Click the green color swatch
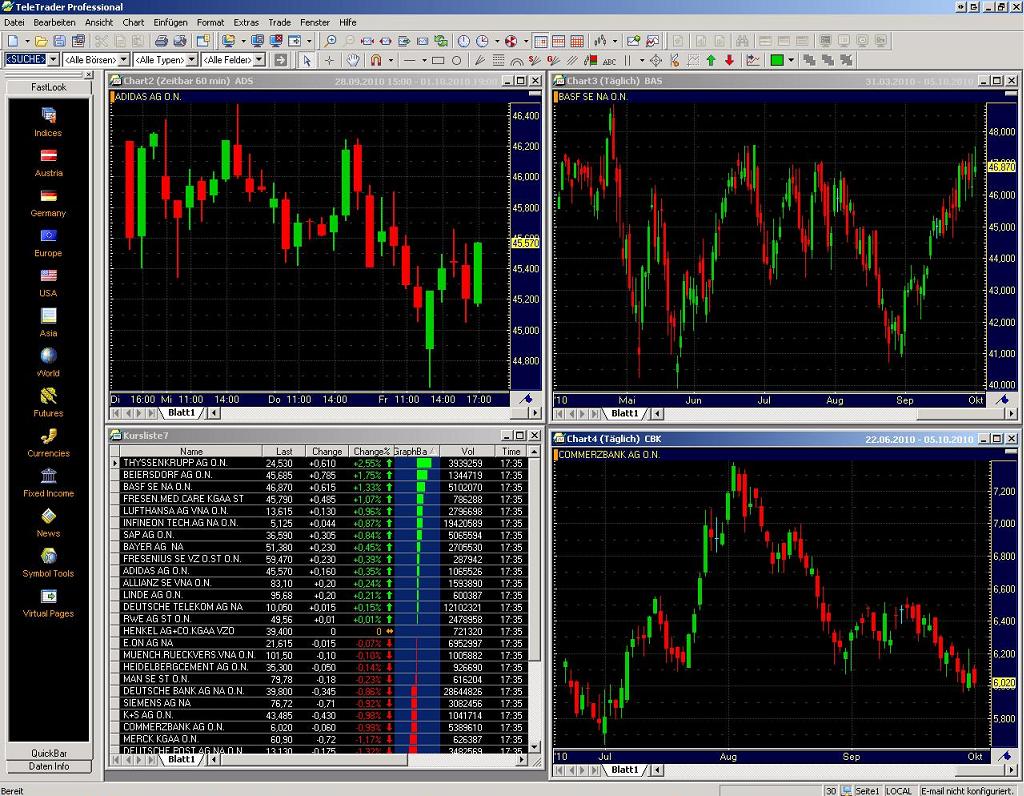The width and height of the screenshot is (1024, 796). pyautogui.click(x=776, y=61)
